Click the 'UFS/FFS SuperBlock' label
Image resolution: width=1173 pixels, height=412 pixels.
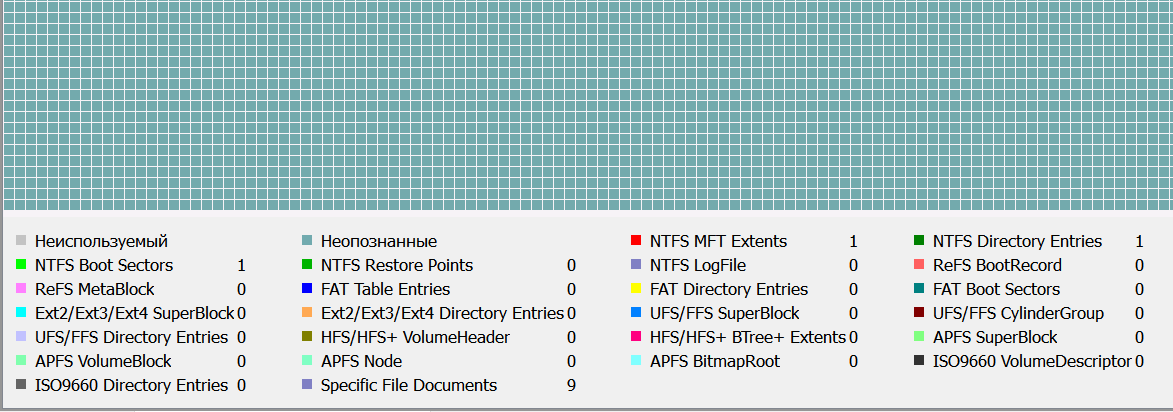point(724,313)
